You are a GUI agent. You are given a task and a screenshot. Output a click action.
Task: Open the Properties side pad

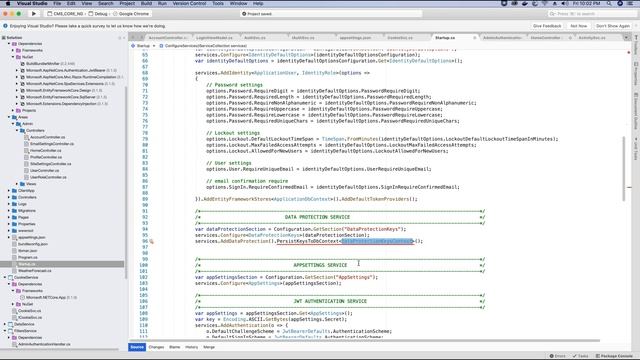(x=636, y=74)
